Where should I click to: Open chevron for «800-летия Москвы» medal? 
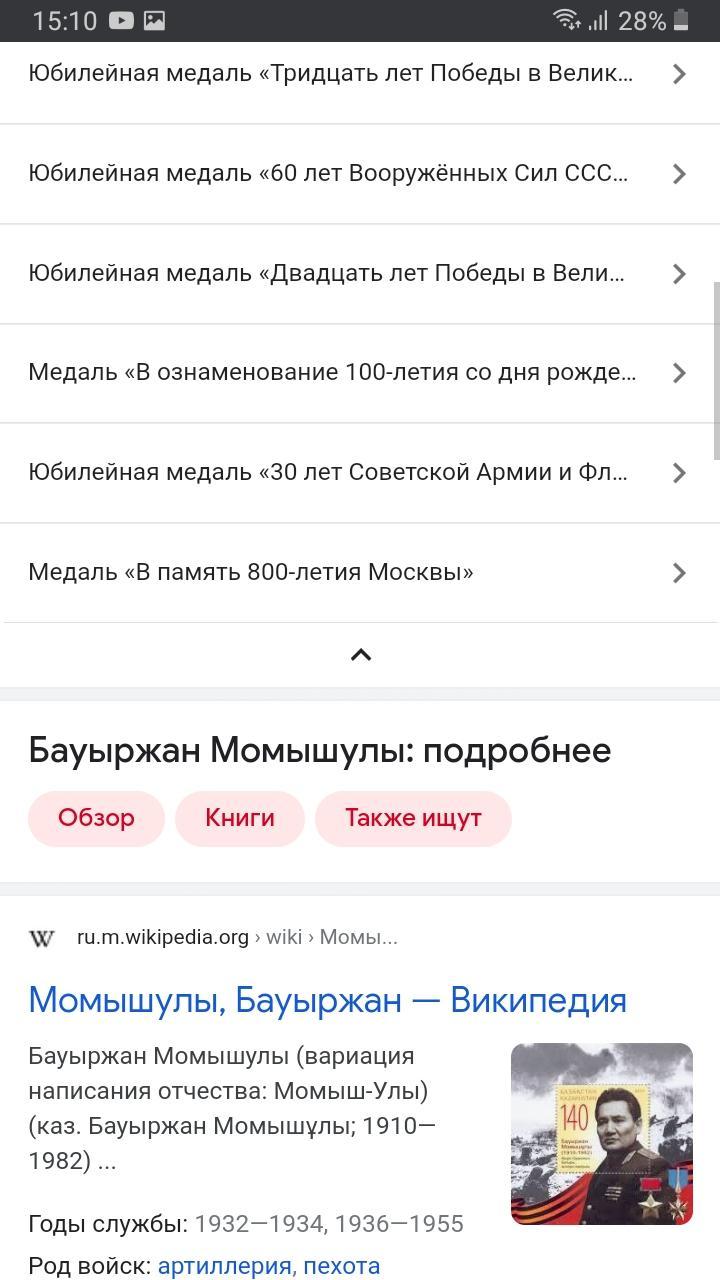point(679,573)
